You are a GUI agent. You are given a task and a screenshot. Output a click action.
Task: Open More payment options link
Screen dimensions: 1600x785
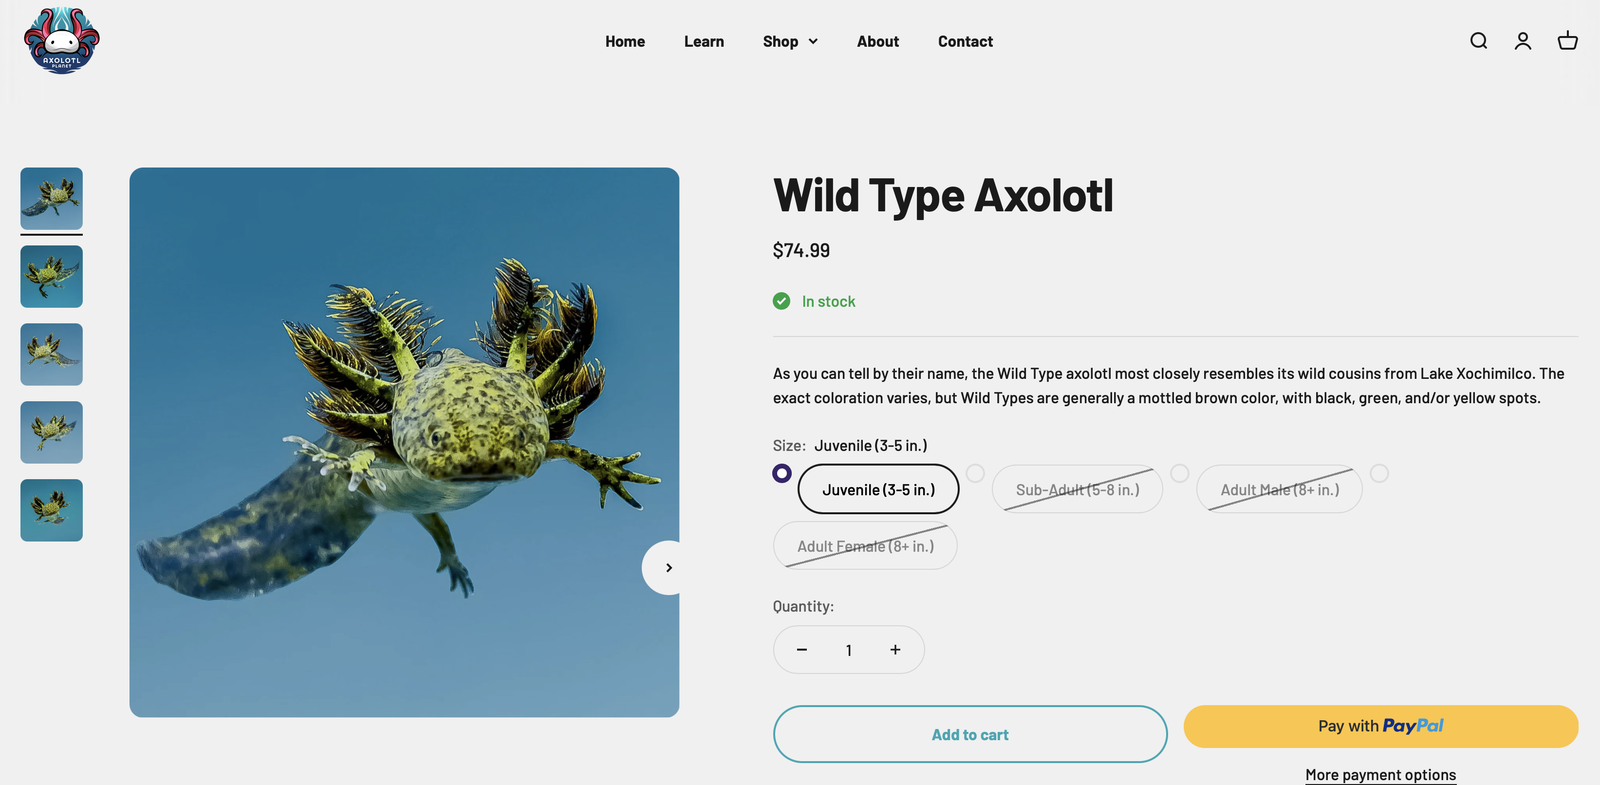click(1380, 775)
